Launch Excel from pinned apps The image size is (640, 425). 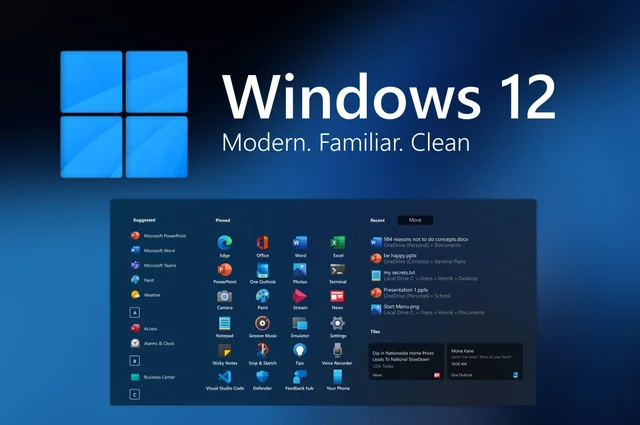coord(338,246)
